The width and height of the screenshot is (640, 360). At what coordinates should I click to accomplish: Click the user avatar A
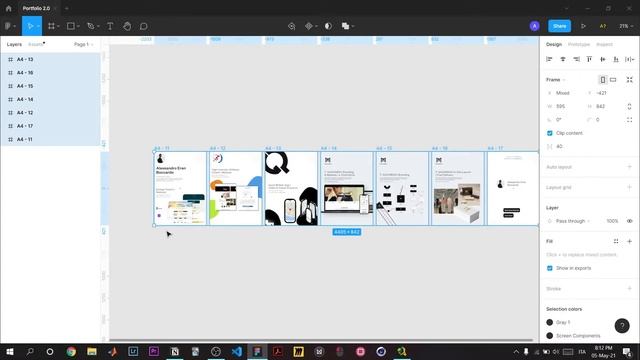coord(534,26)
